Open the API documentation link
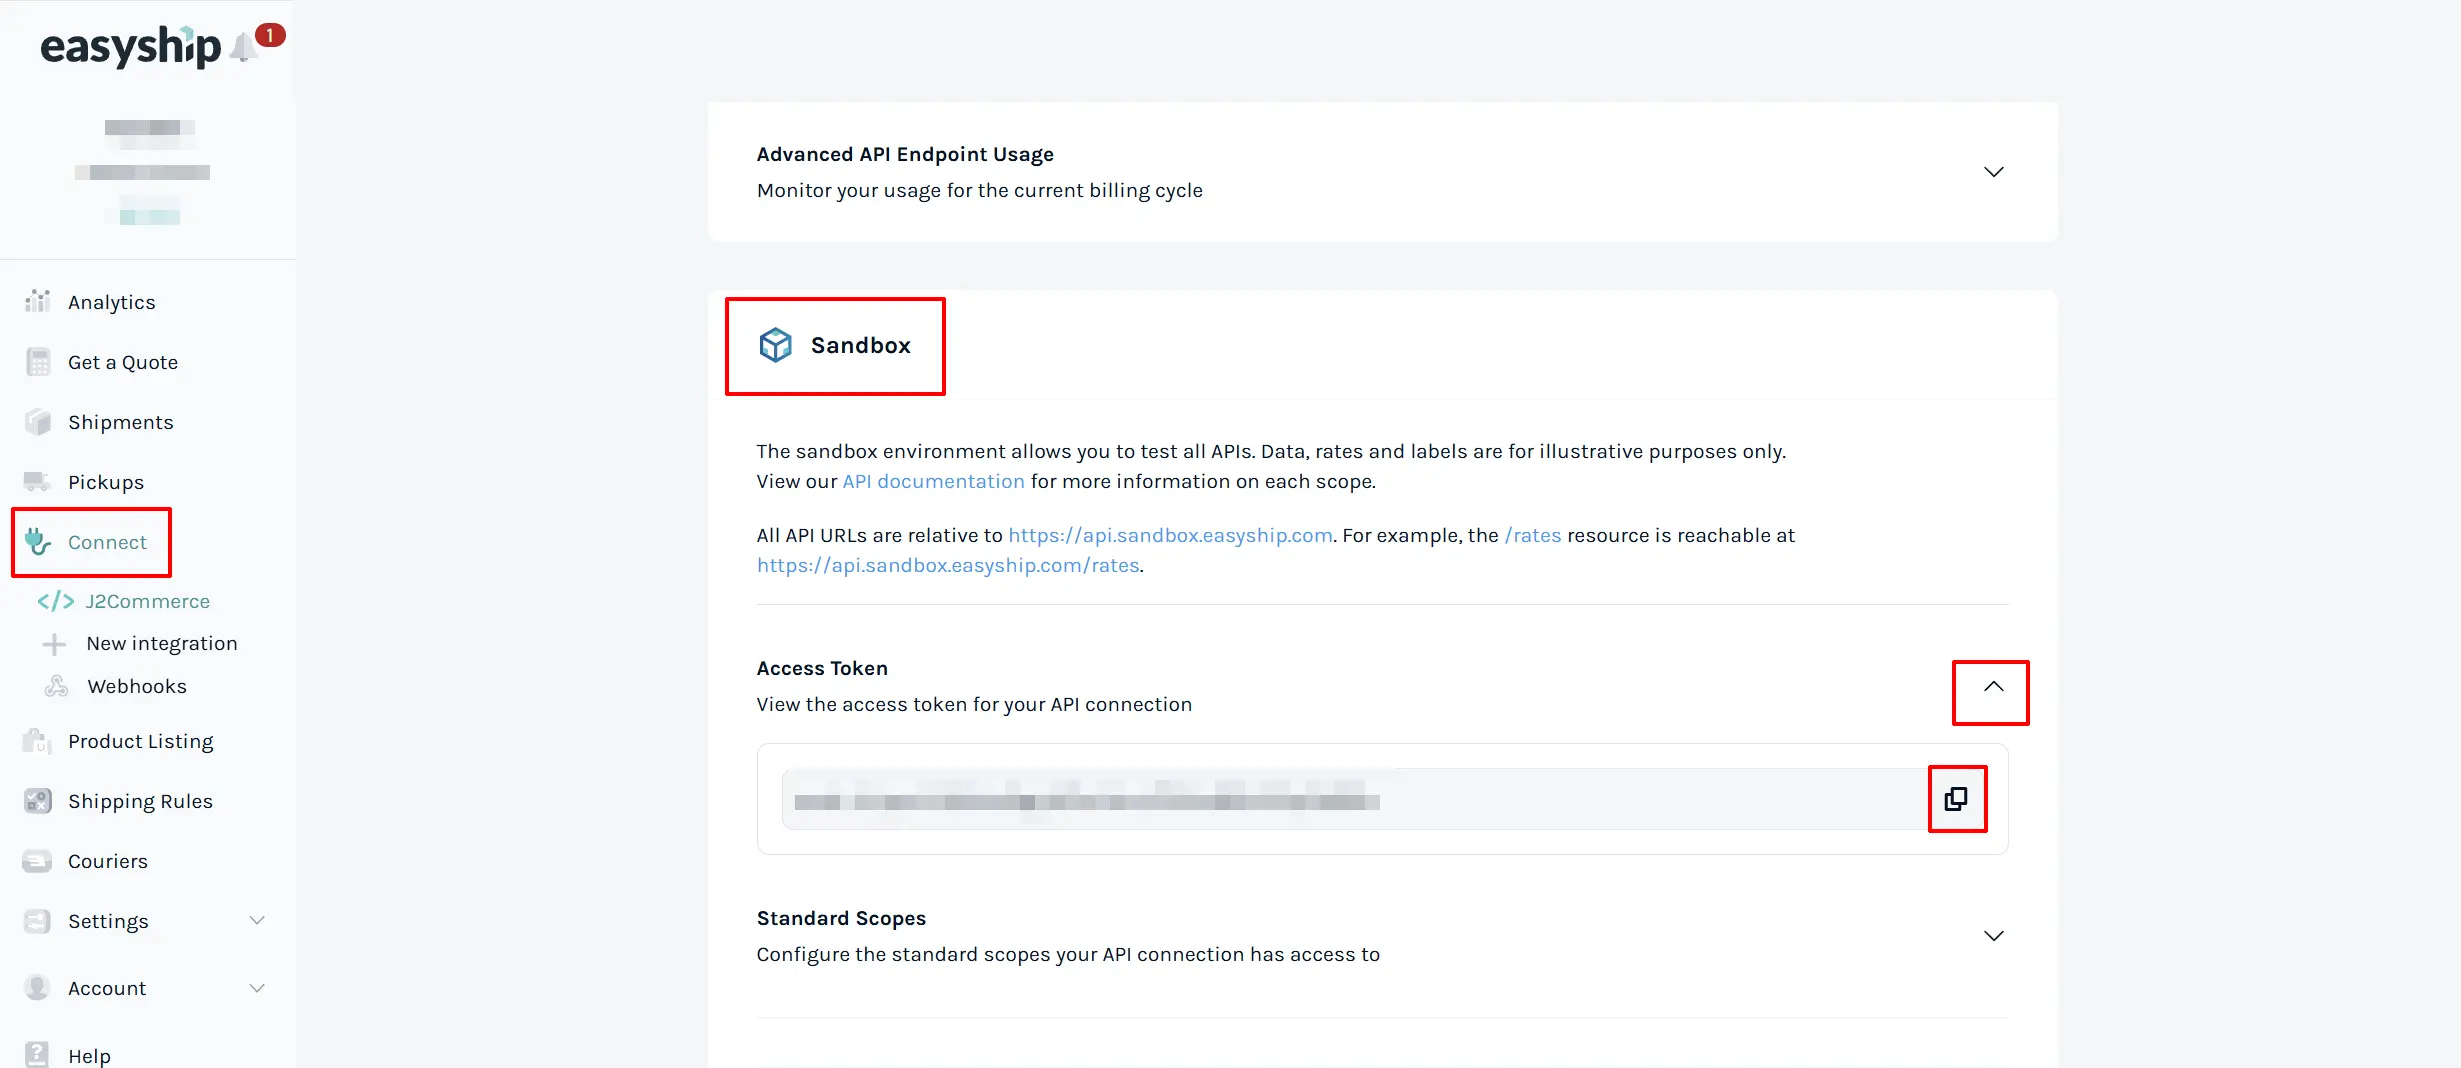Image resolution: width=2461 pixels, height=1068 pixels. pyautogui.click(x=933, y=481)
